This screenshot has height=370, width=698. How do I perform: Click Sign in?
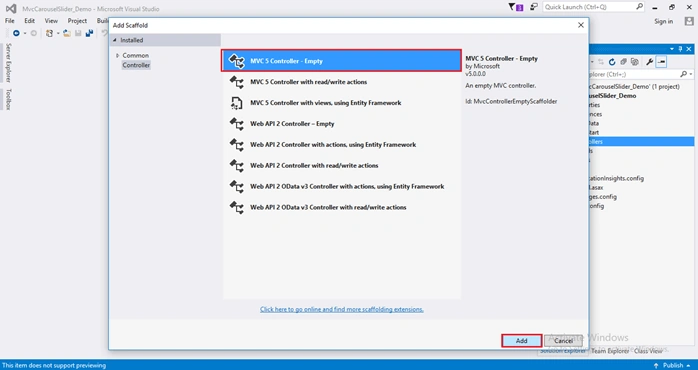click(x=663, y=21)
